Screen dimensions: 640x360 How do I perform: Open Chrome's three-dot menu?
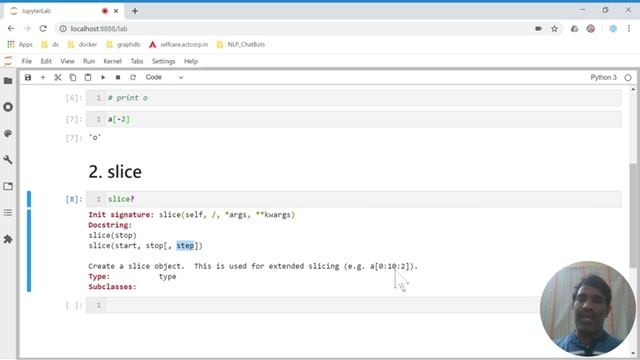tap(629, 29)
